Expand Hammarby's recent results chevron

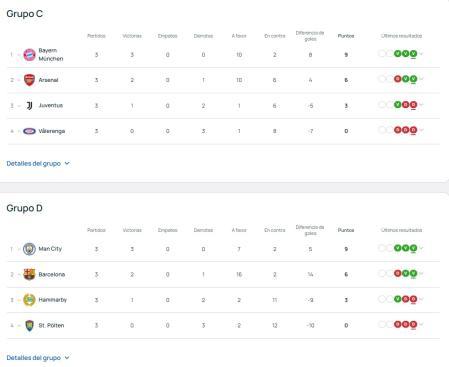click(x=421, y=299)
